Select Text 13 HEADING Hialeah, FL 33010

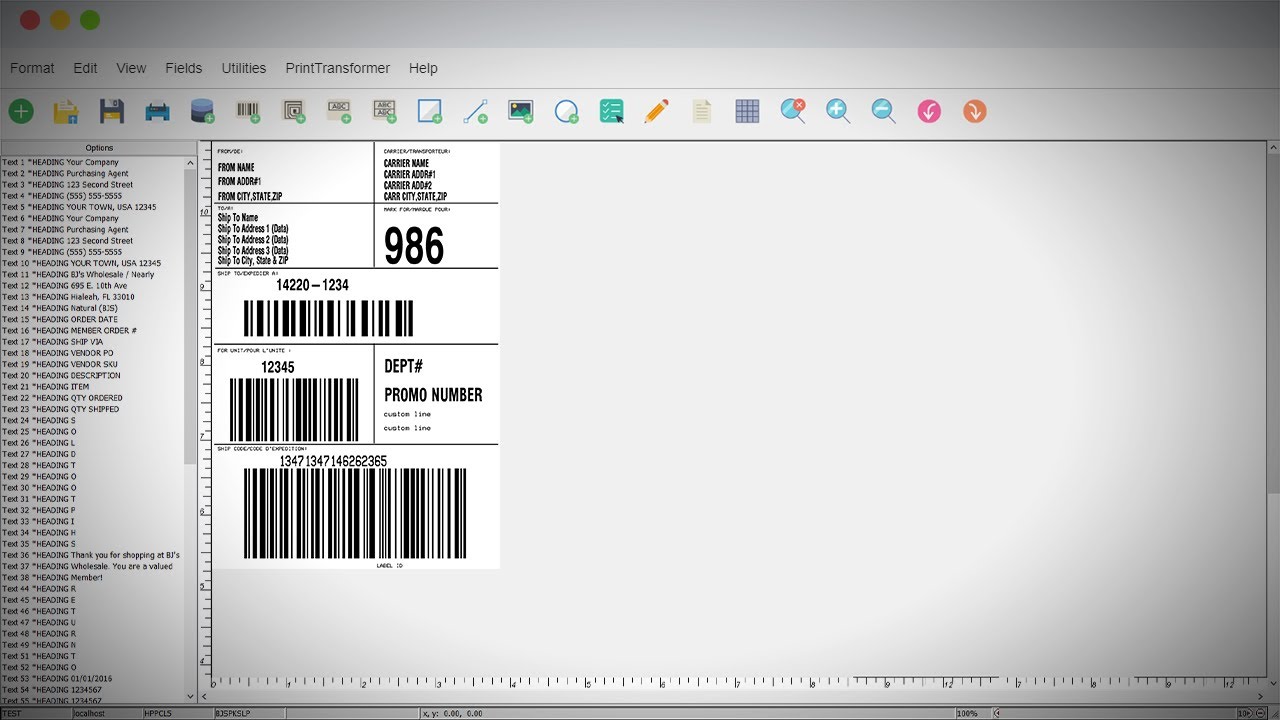pyautogui.click(x=92, y=297)
